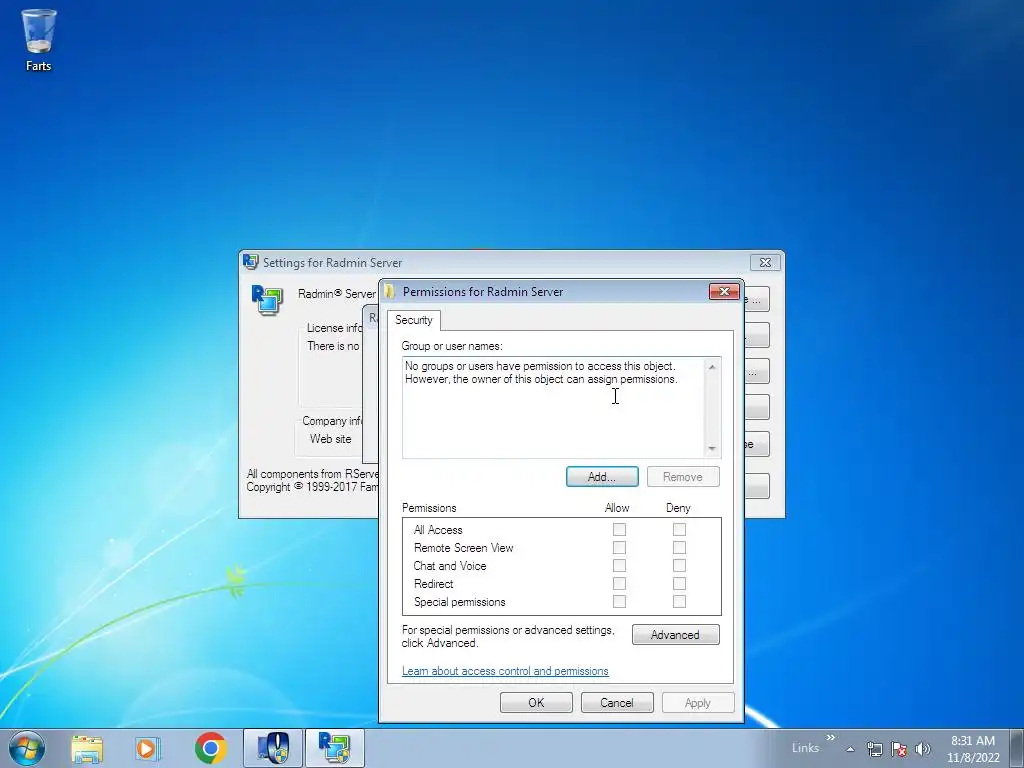Open the clock showing 8:31 AM
The width and height of the screenshot is (1024, 768).
coord(973,749)
